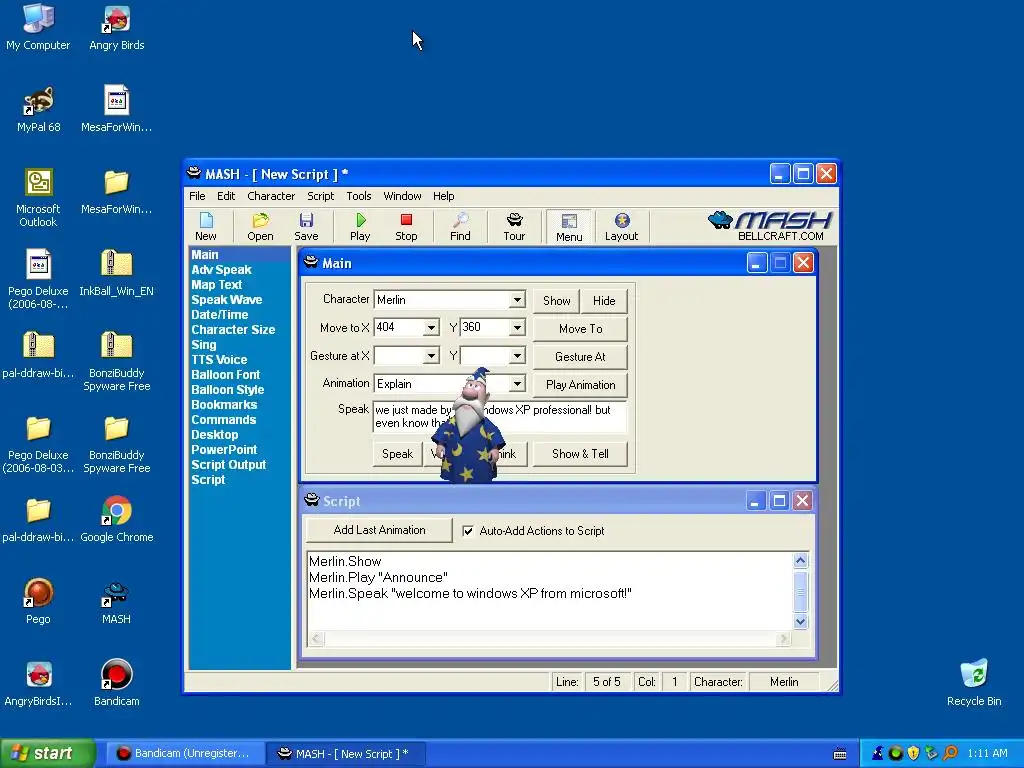
Task: Click the Speak button
Action: 397,454
